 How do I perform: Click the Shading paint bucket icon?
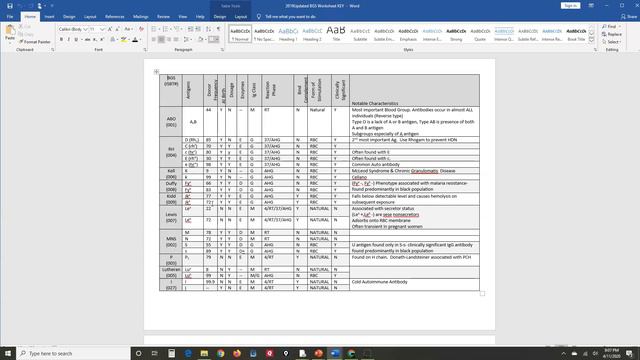pos(200,40)
